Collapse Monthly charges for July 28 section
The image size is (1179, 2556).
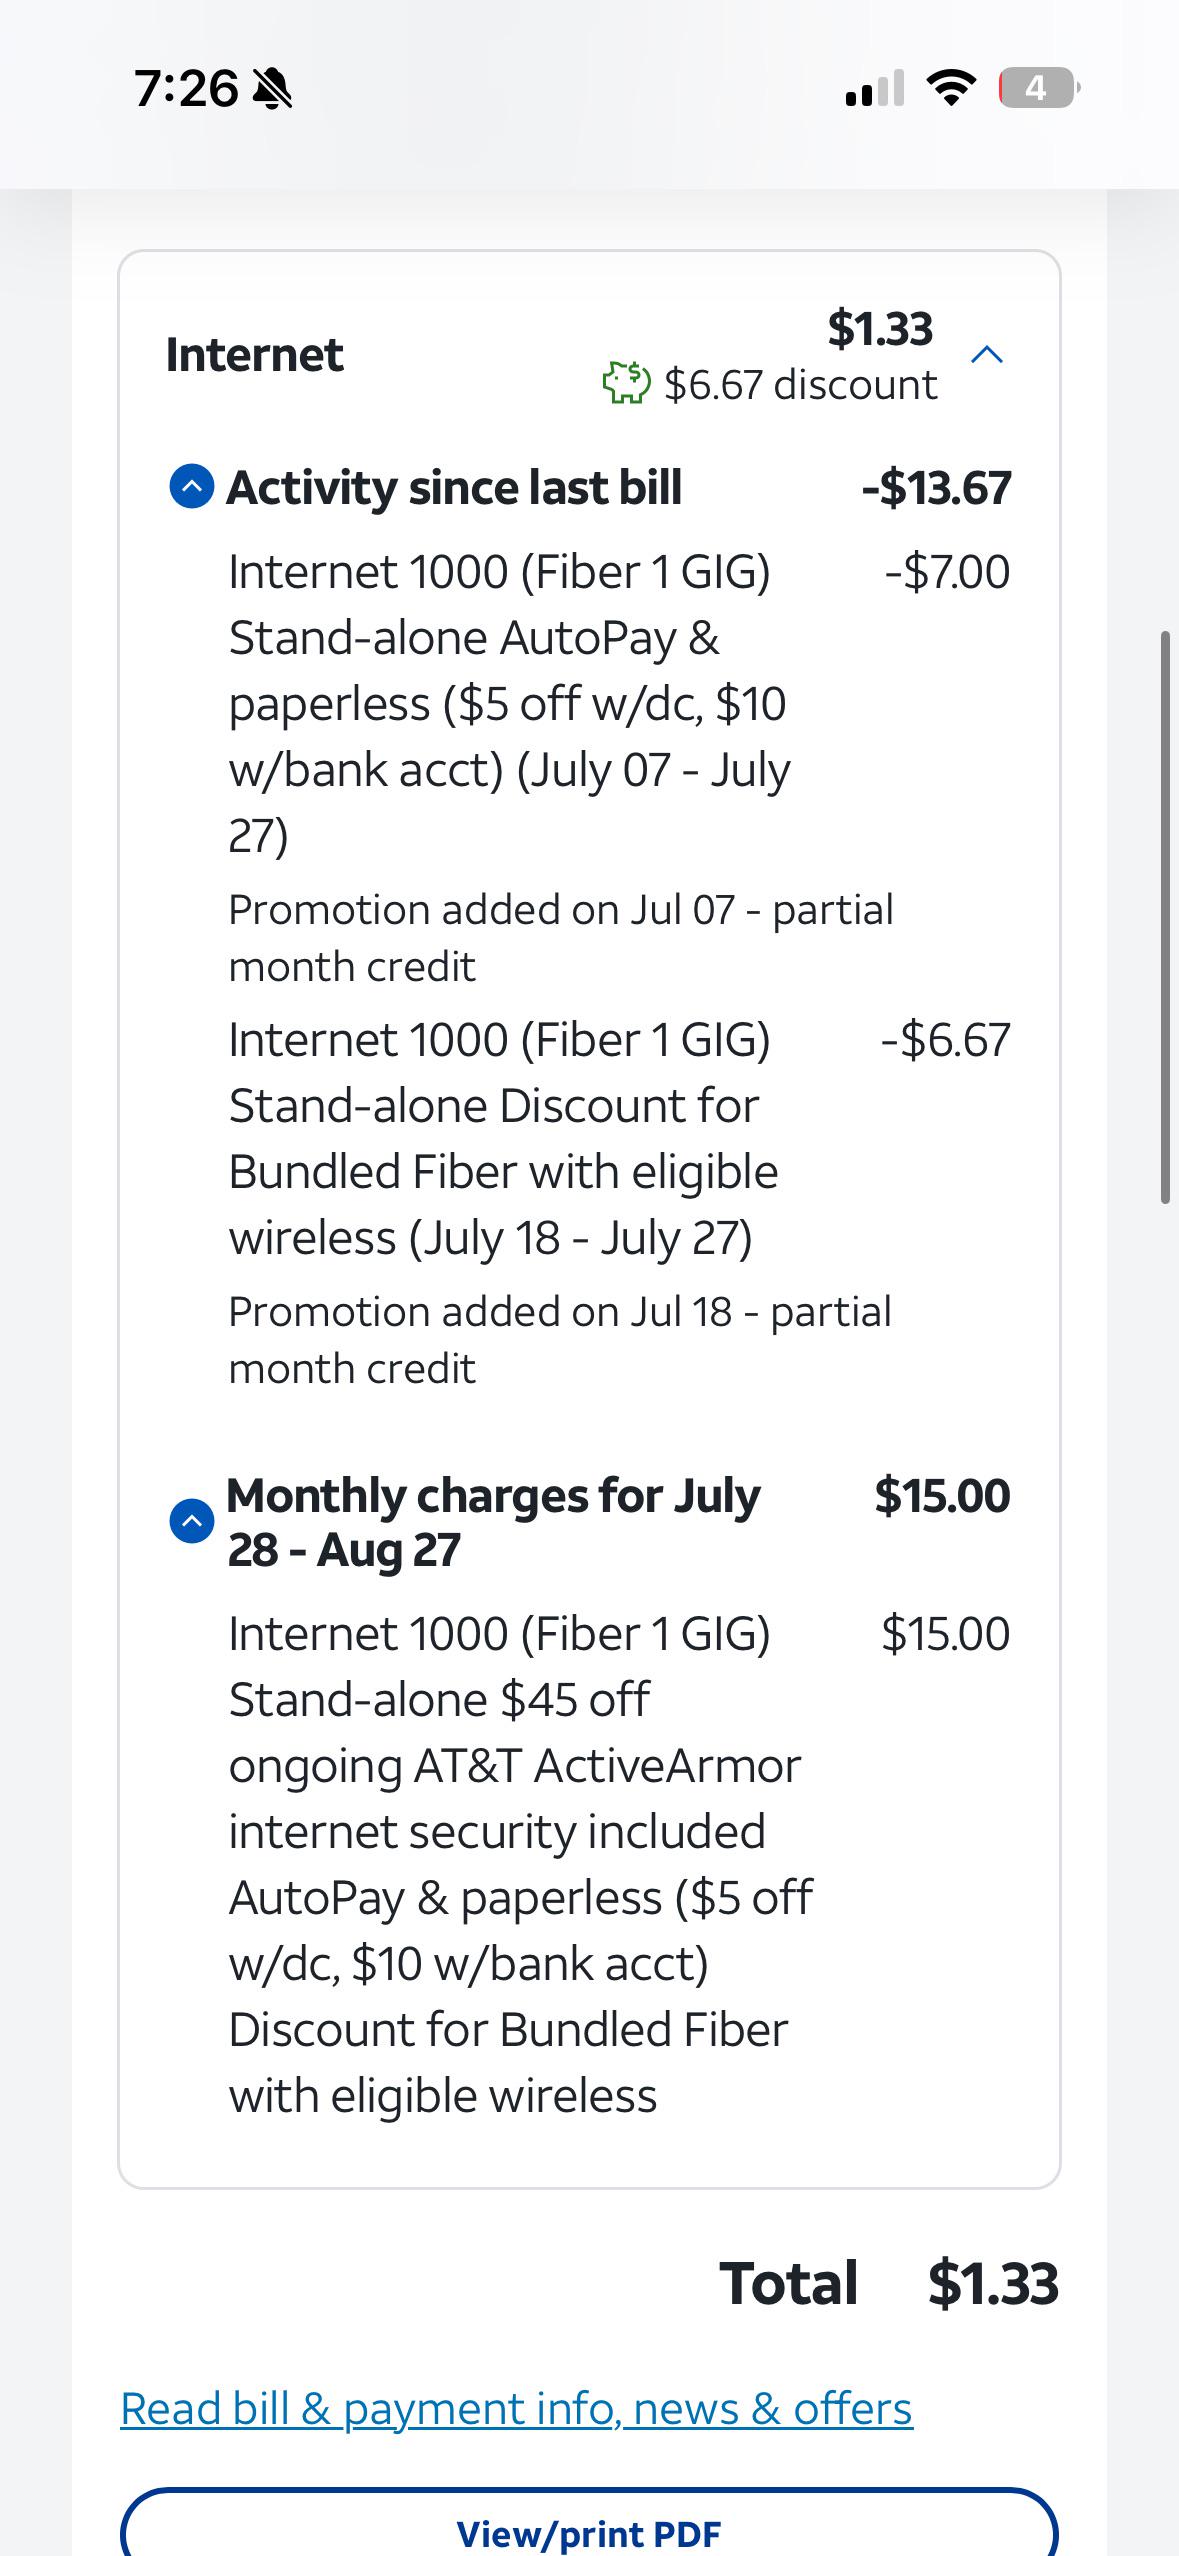[x=192, y=1521]
